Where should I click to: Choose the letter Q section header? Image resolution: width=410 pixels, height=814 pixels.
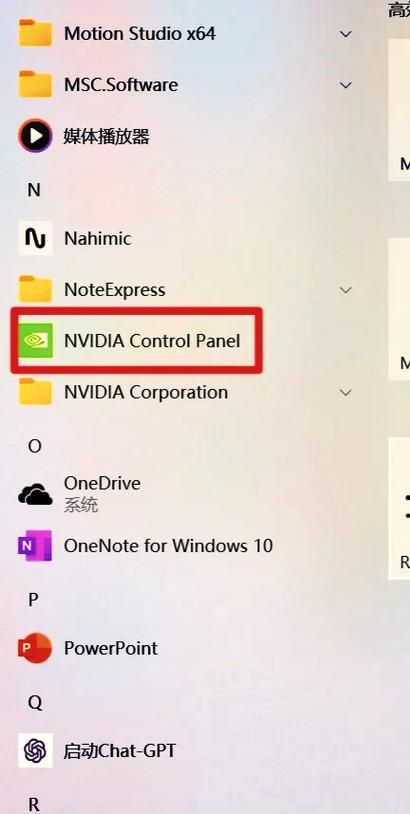[x=34, y=702]
